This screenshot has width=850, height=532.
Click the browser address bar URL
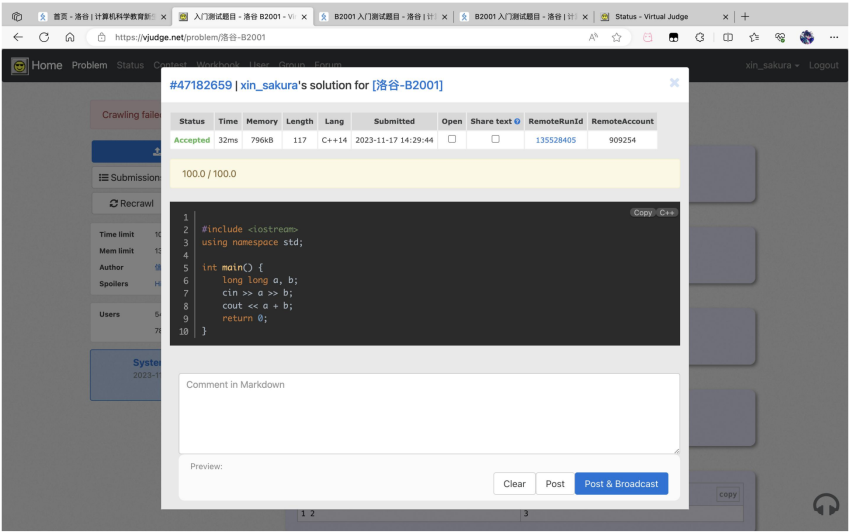click(190, 37)
